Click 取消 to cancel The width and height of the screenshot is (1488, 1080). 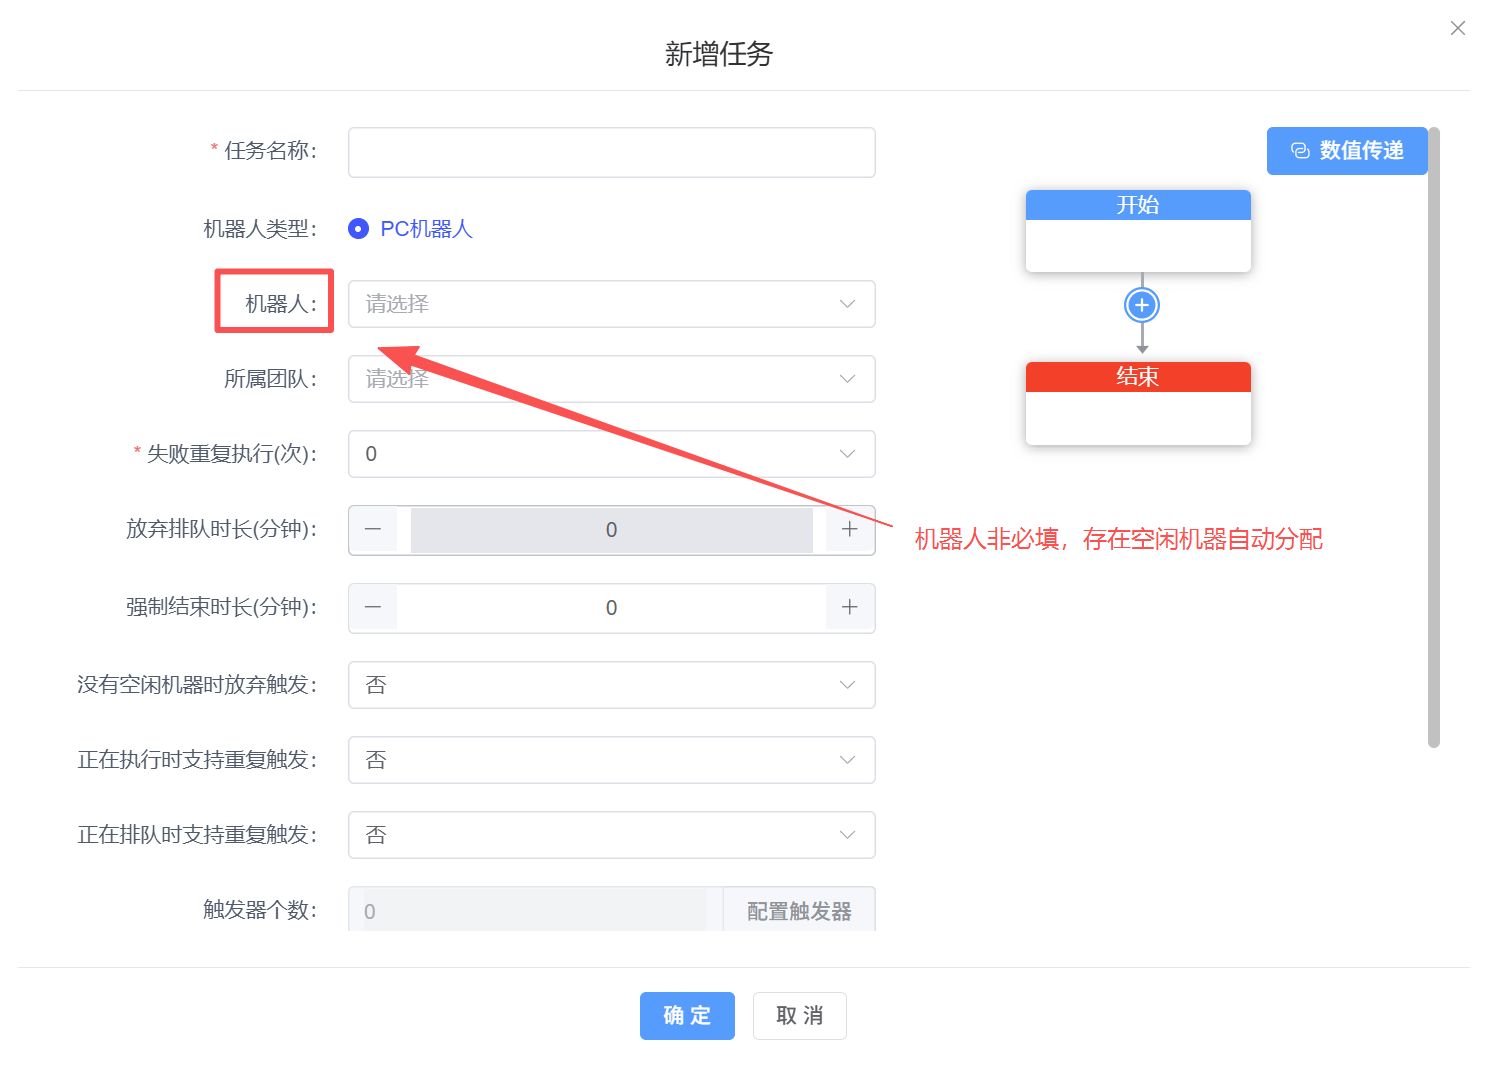click(x=799, y=1016)
